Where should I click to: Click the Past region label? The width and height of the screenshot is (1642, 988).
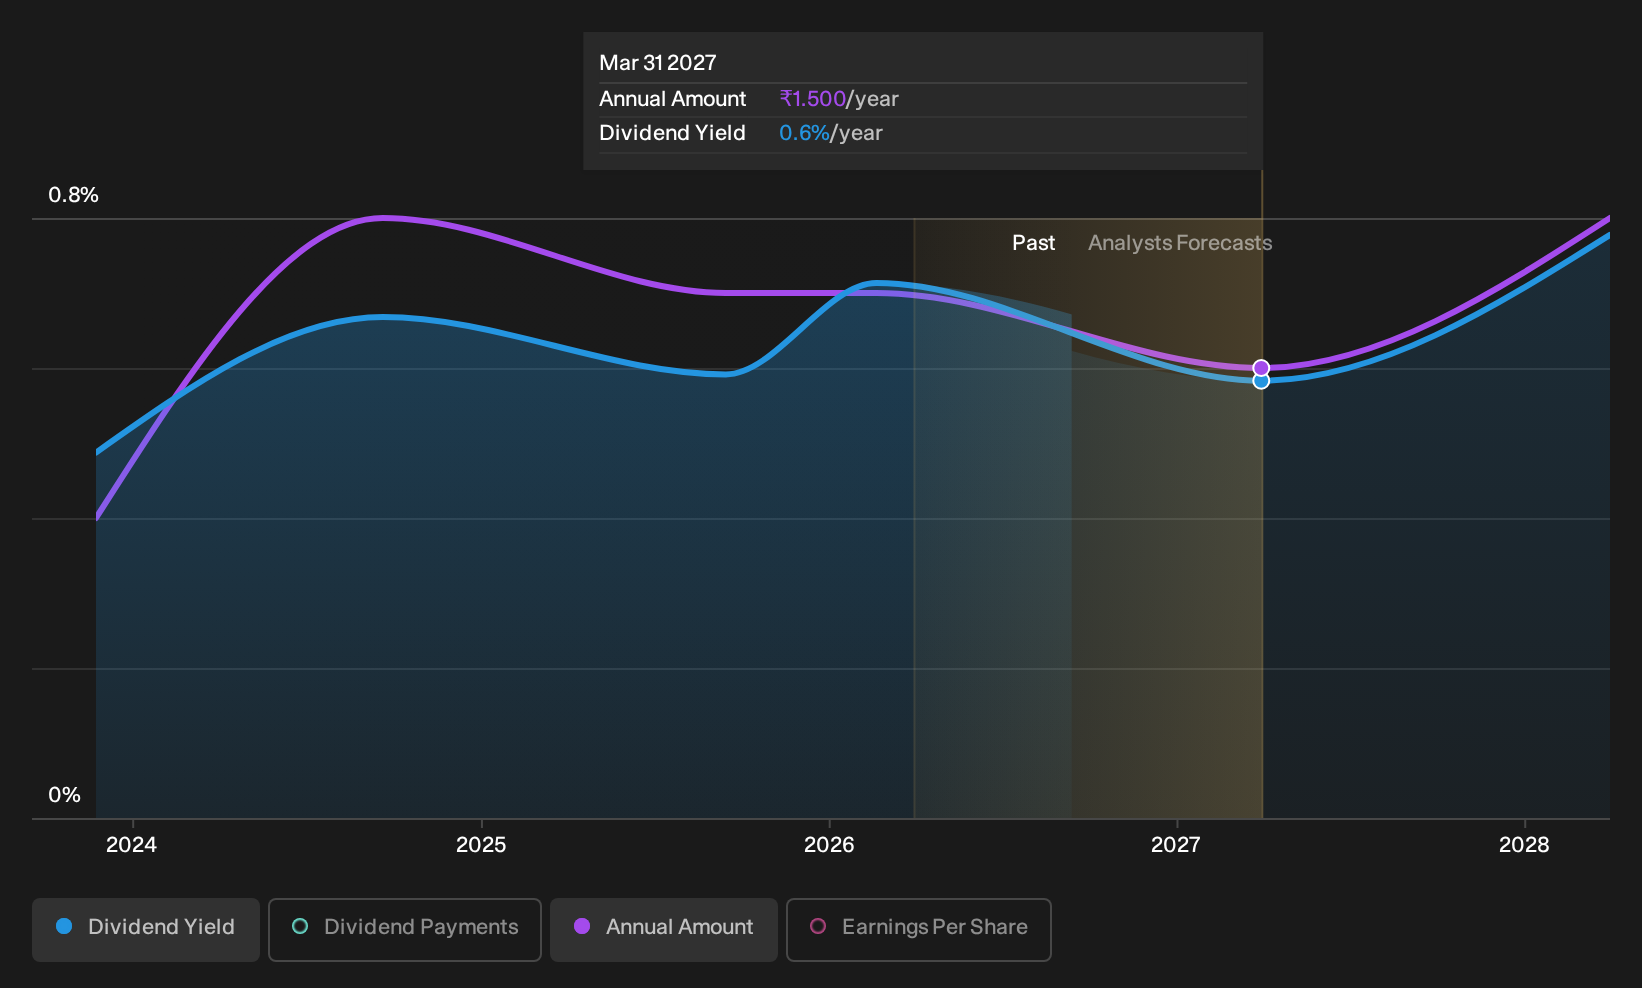(1033, 243)
